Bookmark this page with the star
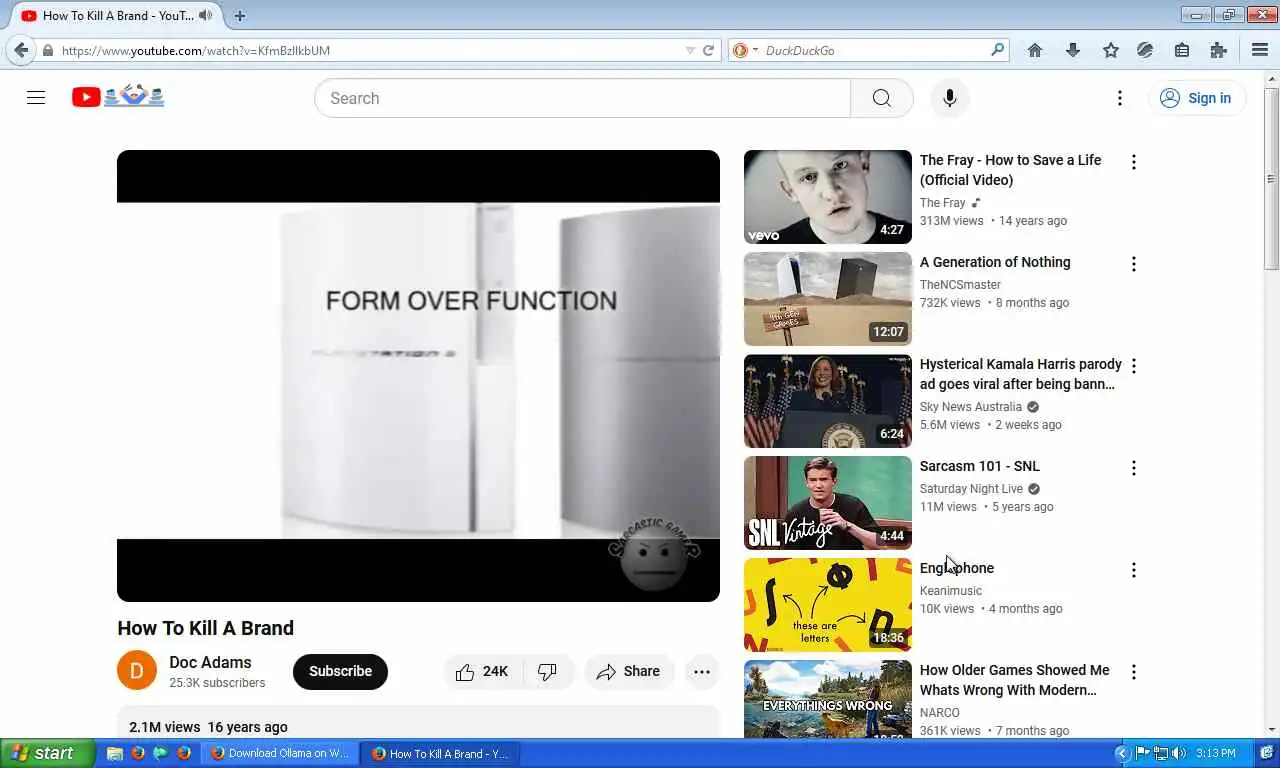 click(1111, 50)
